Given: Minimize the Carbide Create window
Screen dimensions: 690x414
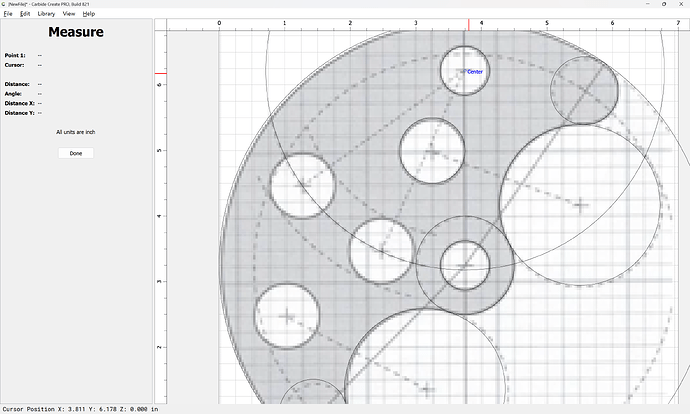Looking at the screenshot, I should (648, 4).
